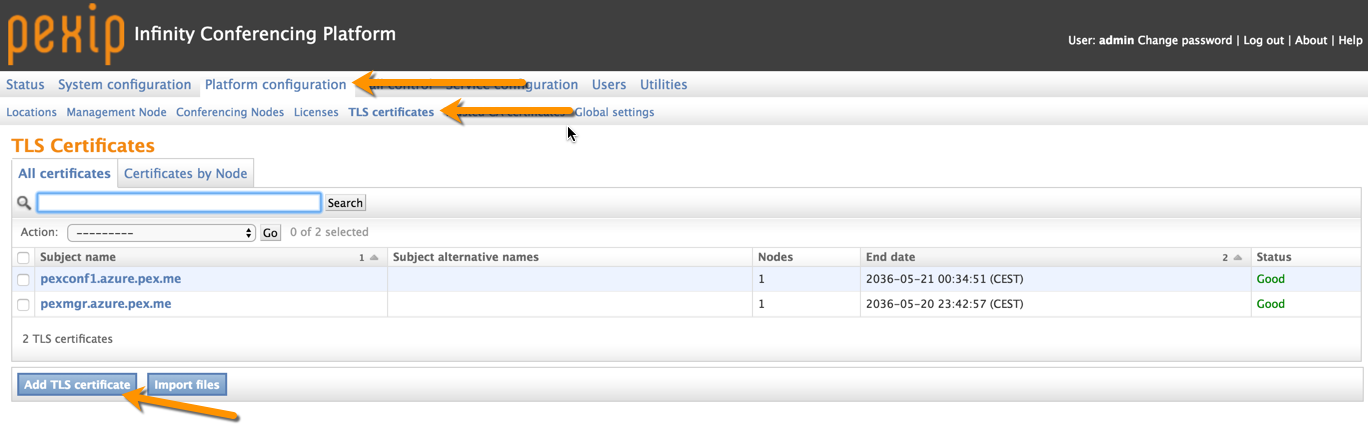This screenshot has height=425, width=1368.
Task: Open Platform configuration menu
Action: coord(275,85)
